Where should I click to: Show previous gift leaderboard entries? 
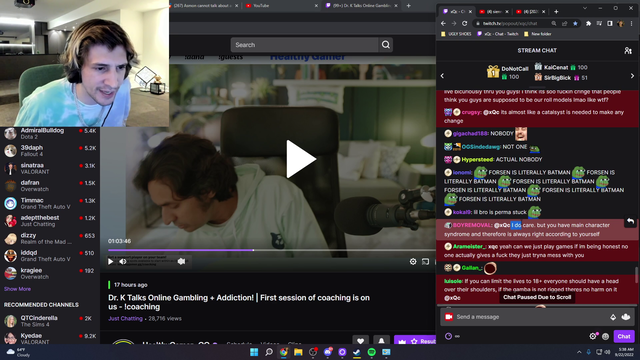442,76
